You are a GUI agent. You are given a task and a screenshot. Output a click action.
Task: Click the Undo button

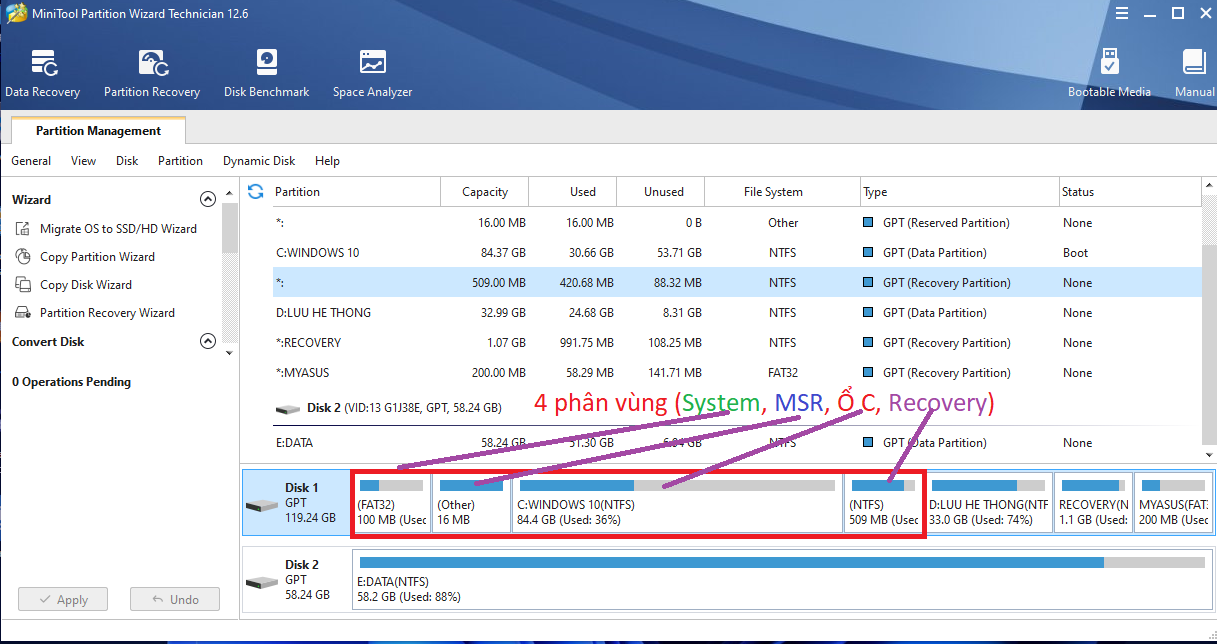click(x=176, y=600)
